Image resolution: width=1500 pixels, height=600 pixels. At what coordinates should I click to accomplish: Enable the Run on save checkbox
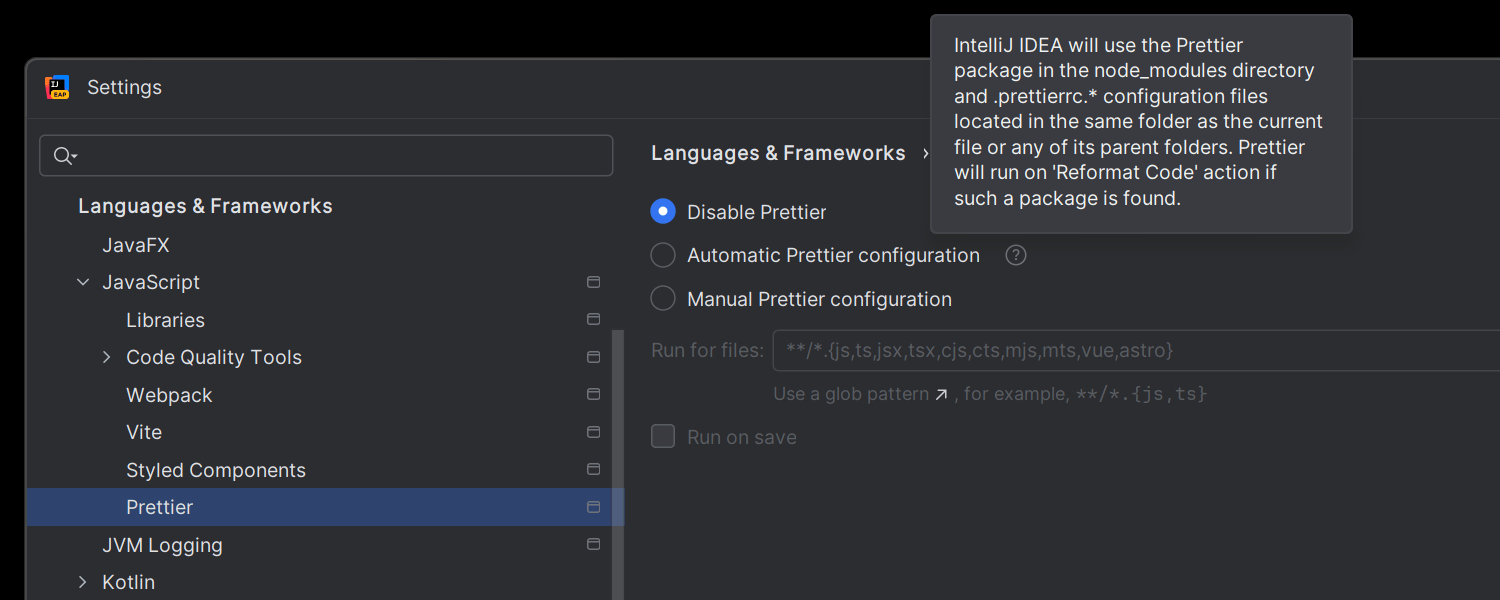coord(663,437)
